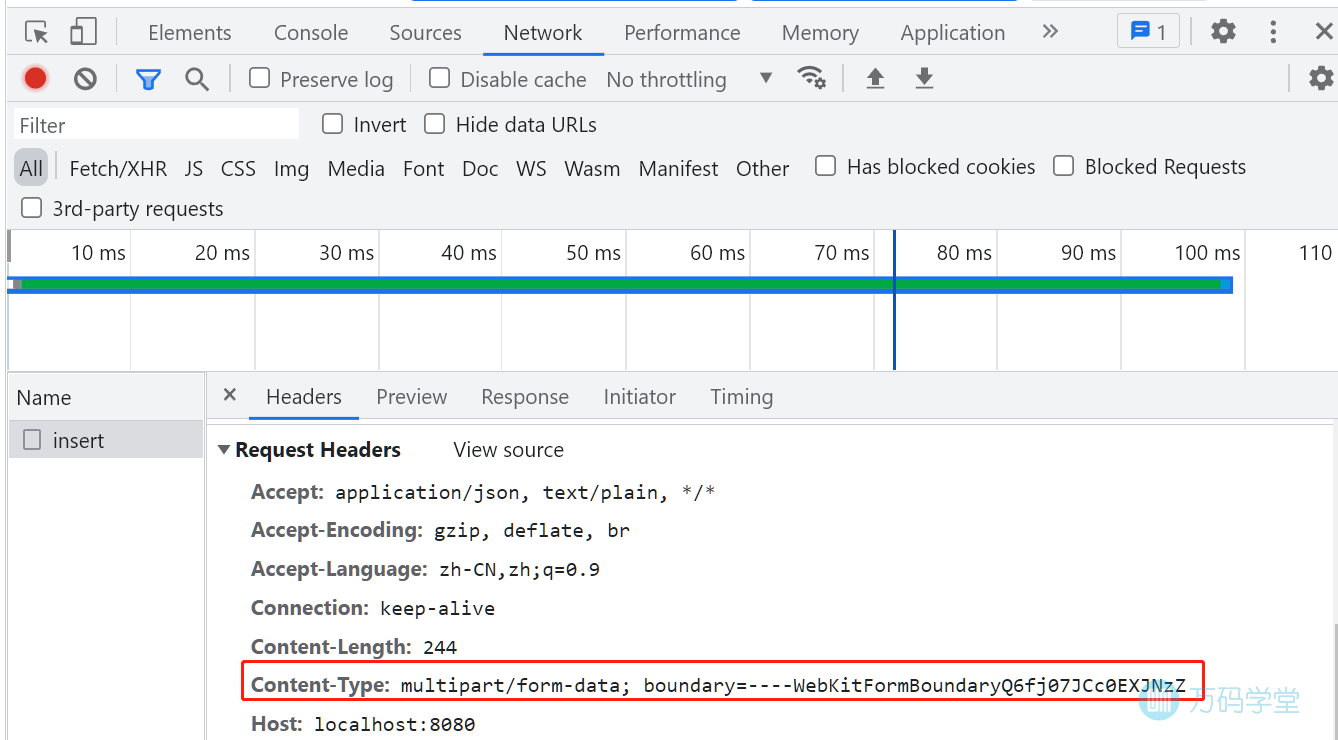Open the Performance tab
Screen dimensions: 1338x740
point(682,32)
